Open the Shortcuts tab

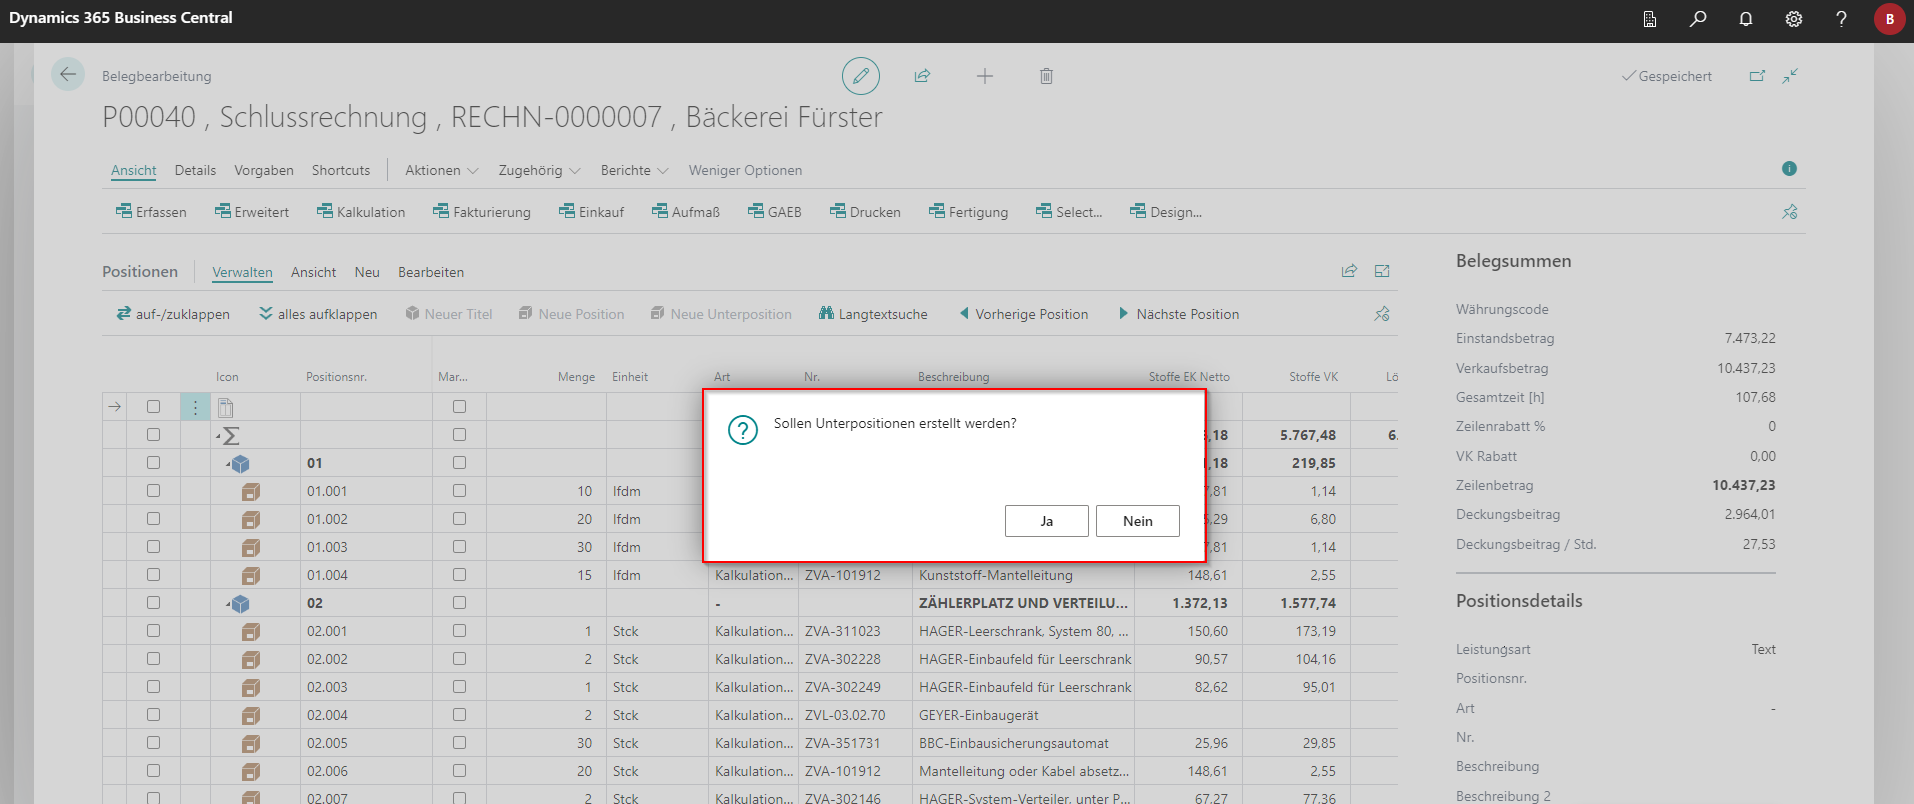(341, 170)
